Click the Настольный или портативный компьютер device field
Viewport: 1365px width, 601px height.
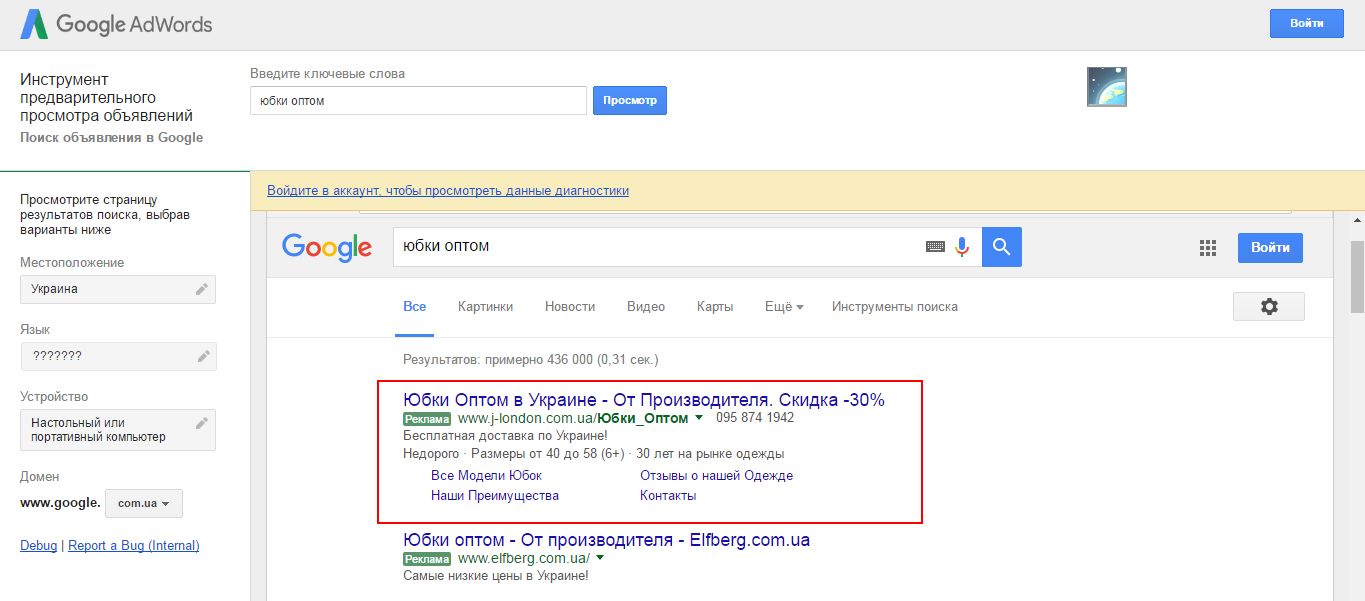coord(118,430)
